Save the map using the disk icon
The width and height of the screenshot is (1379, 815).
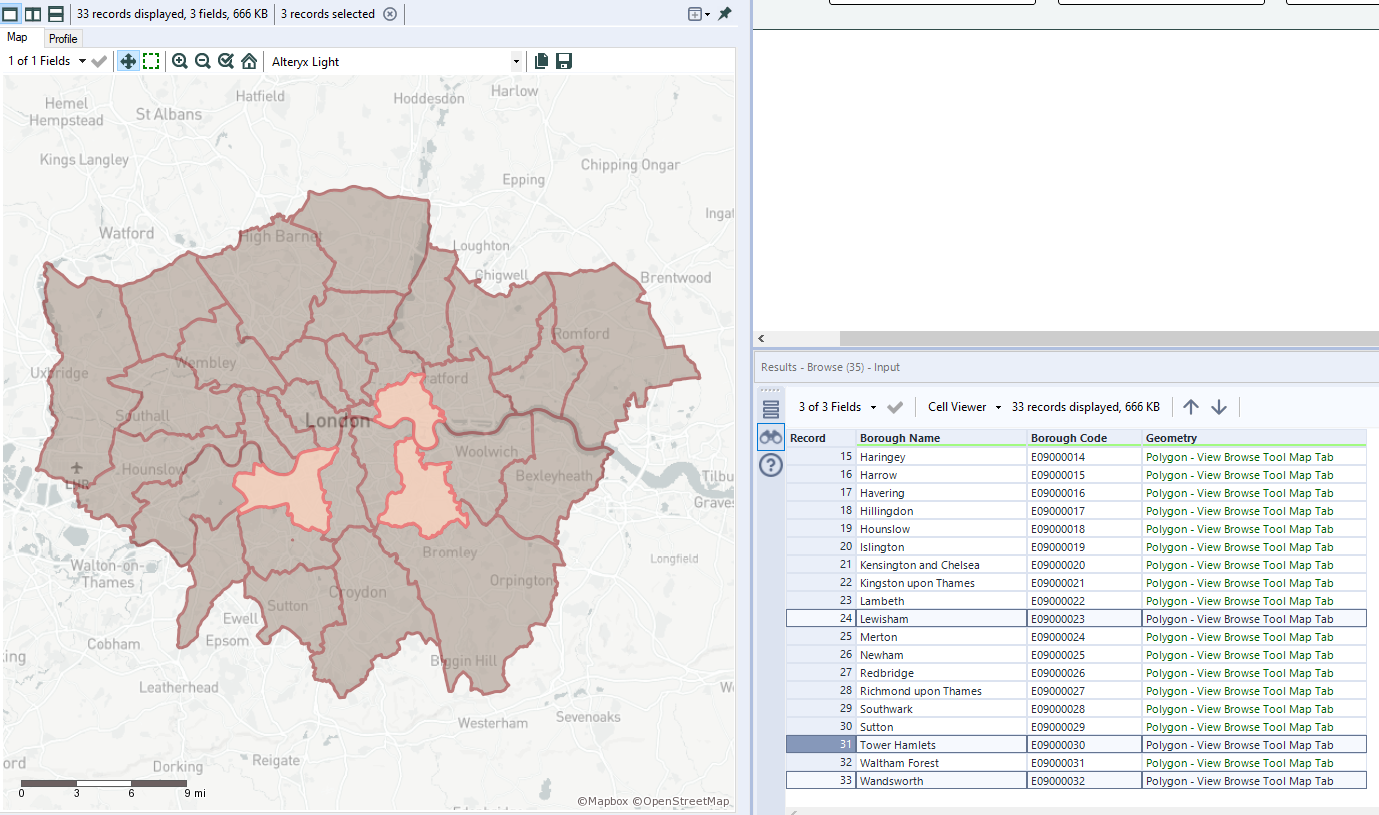coord(564,61)
